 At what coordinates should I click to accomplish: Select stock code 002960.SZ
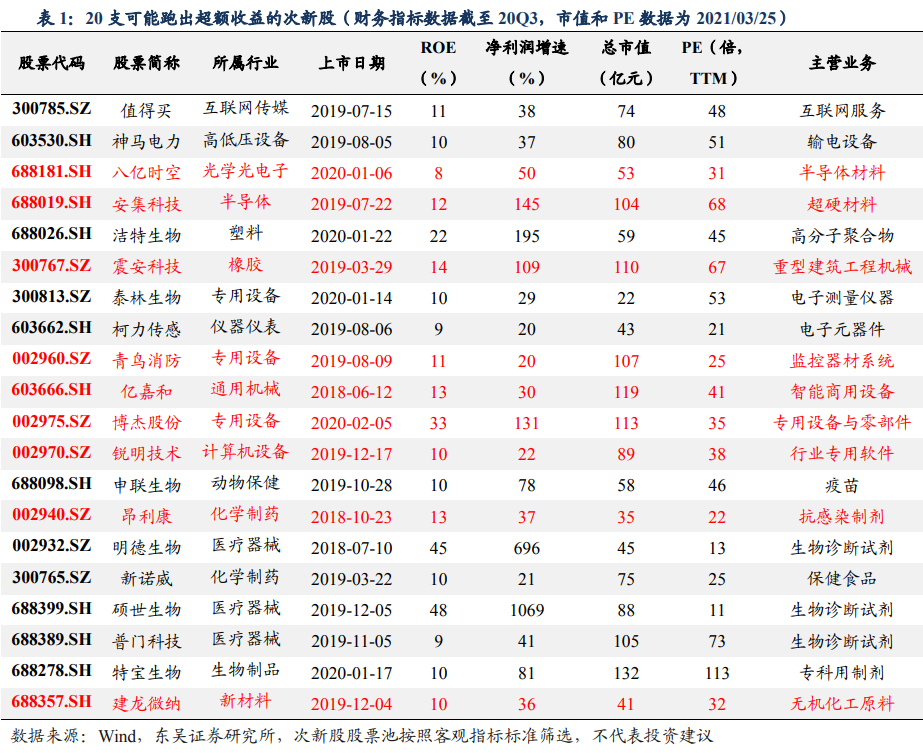tap(52, 359)
